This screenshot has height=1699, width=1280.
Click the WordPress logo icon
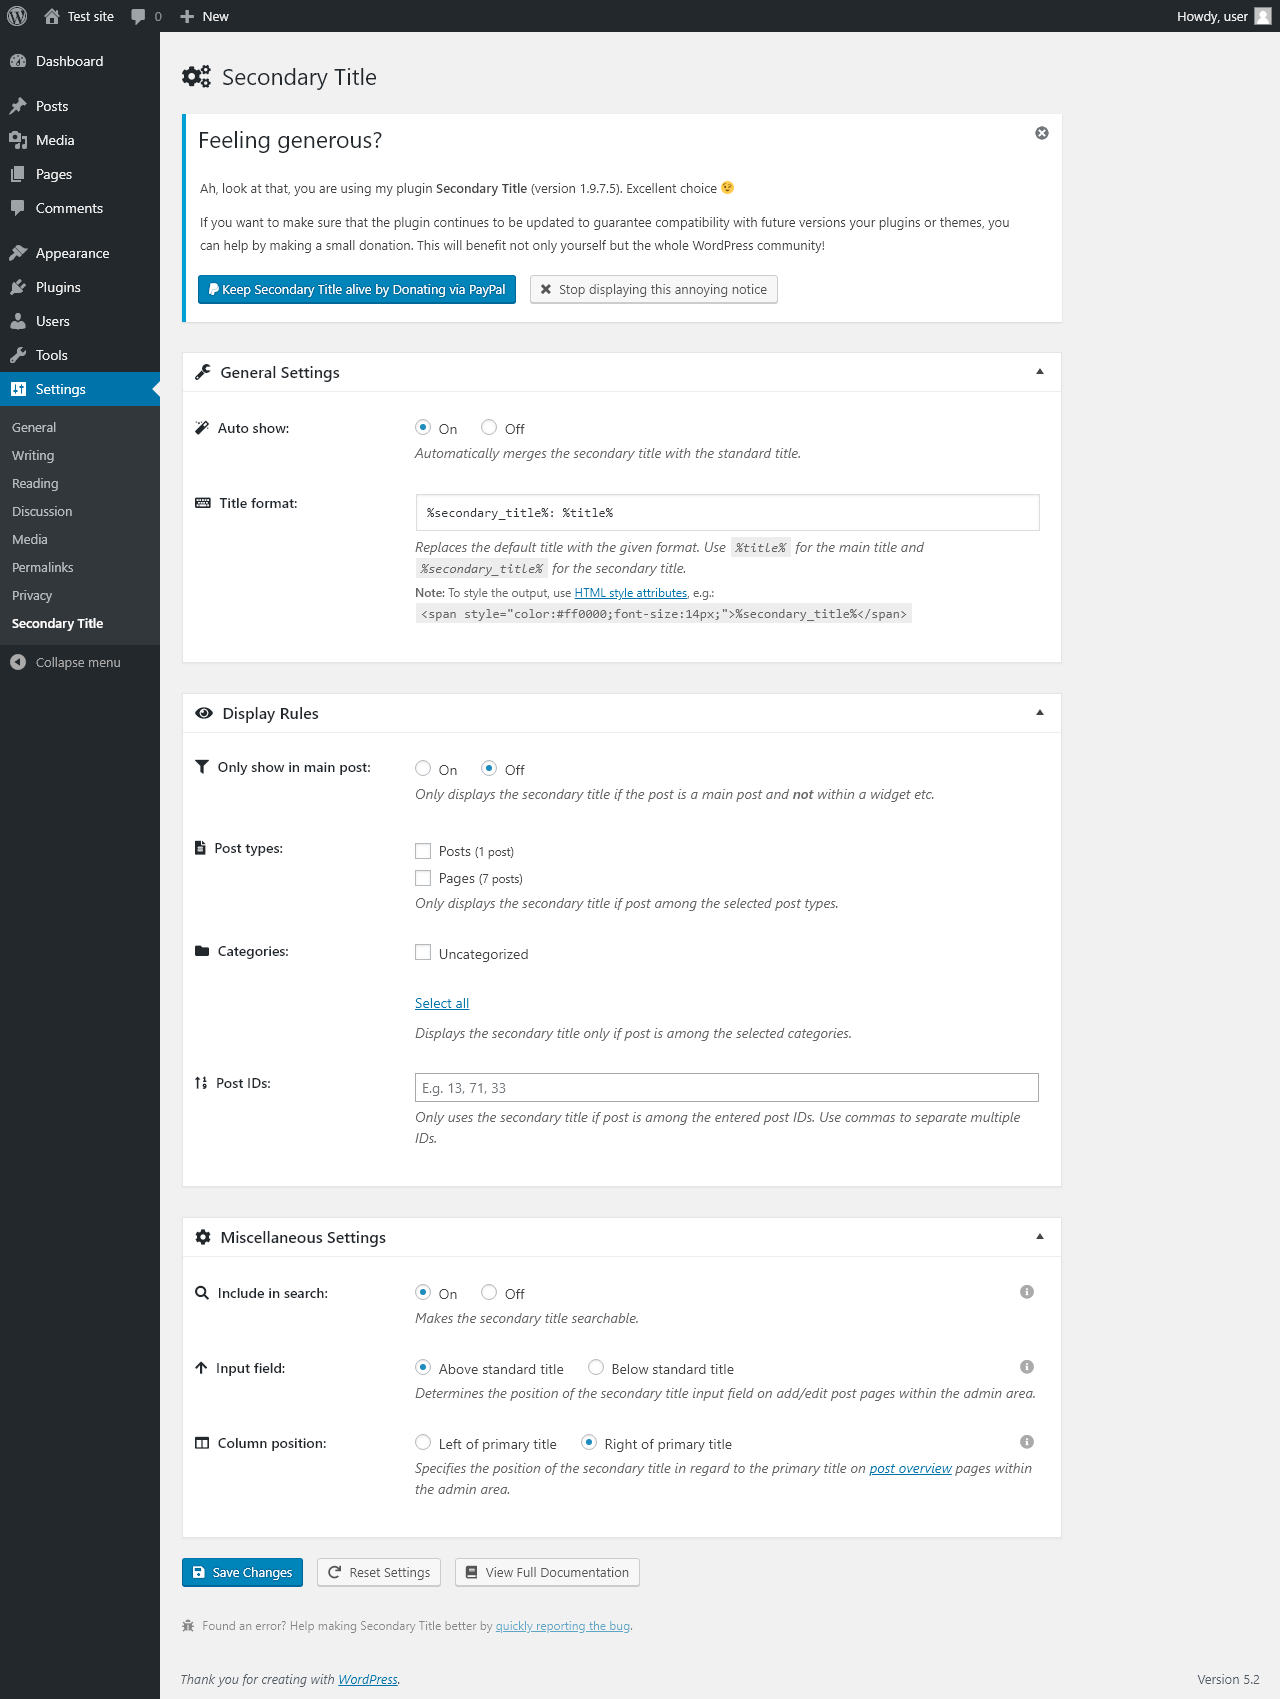pyautogui.click(x=17, y=16)
